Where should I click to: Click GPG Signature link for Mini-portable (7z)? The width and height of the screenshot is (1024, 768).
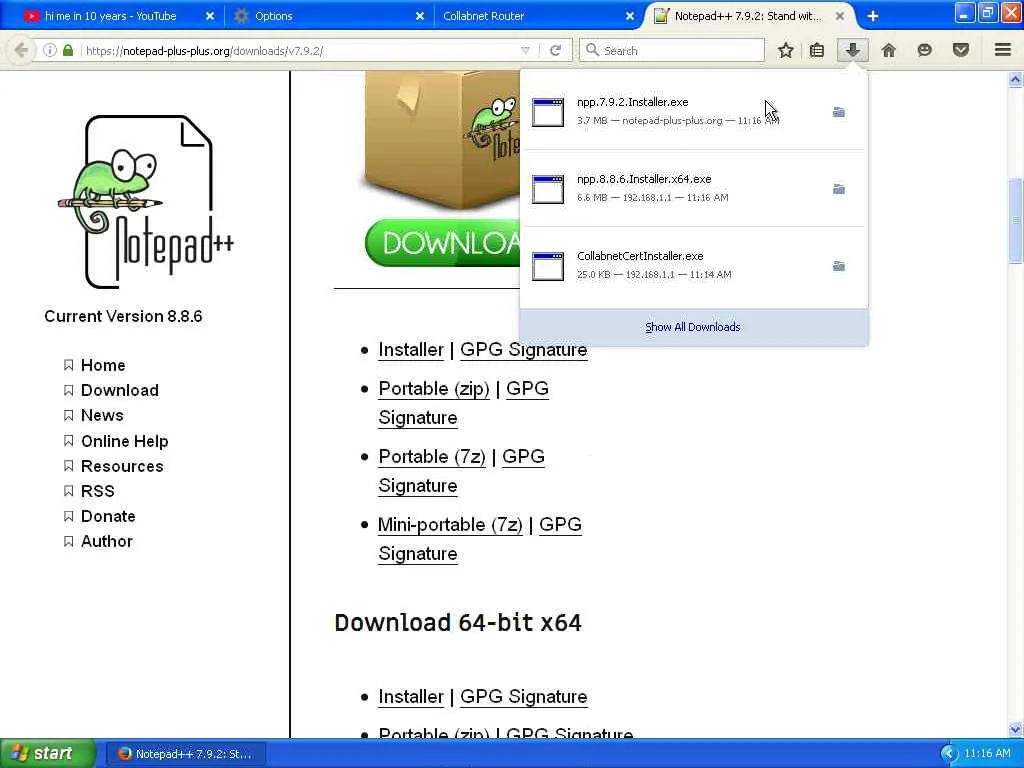coord(560,525)
